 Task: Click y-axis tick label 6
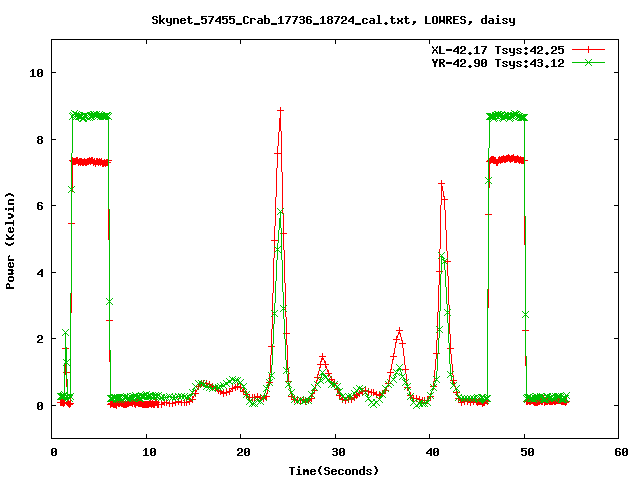tap(40, 206)
